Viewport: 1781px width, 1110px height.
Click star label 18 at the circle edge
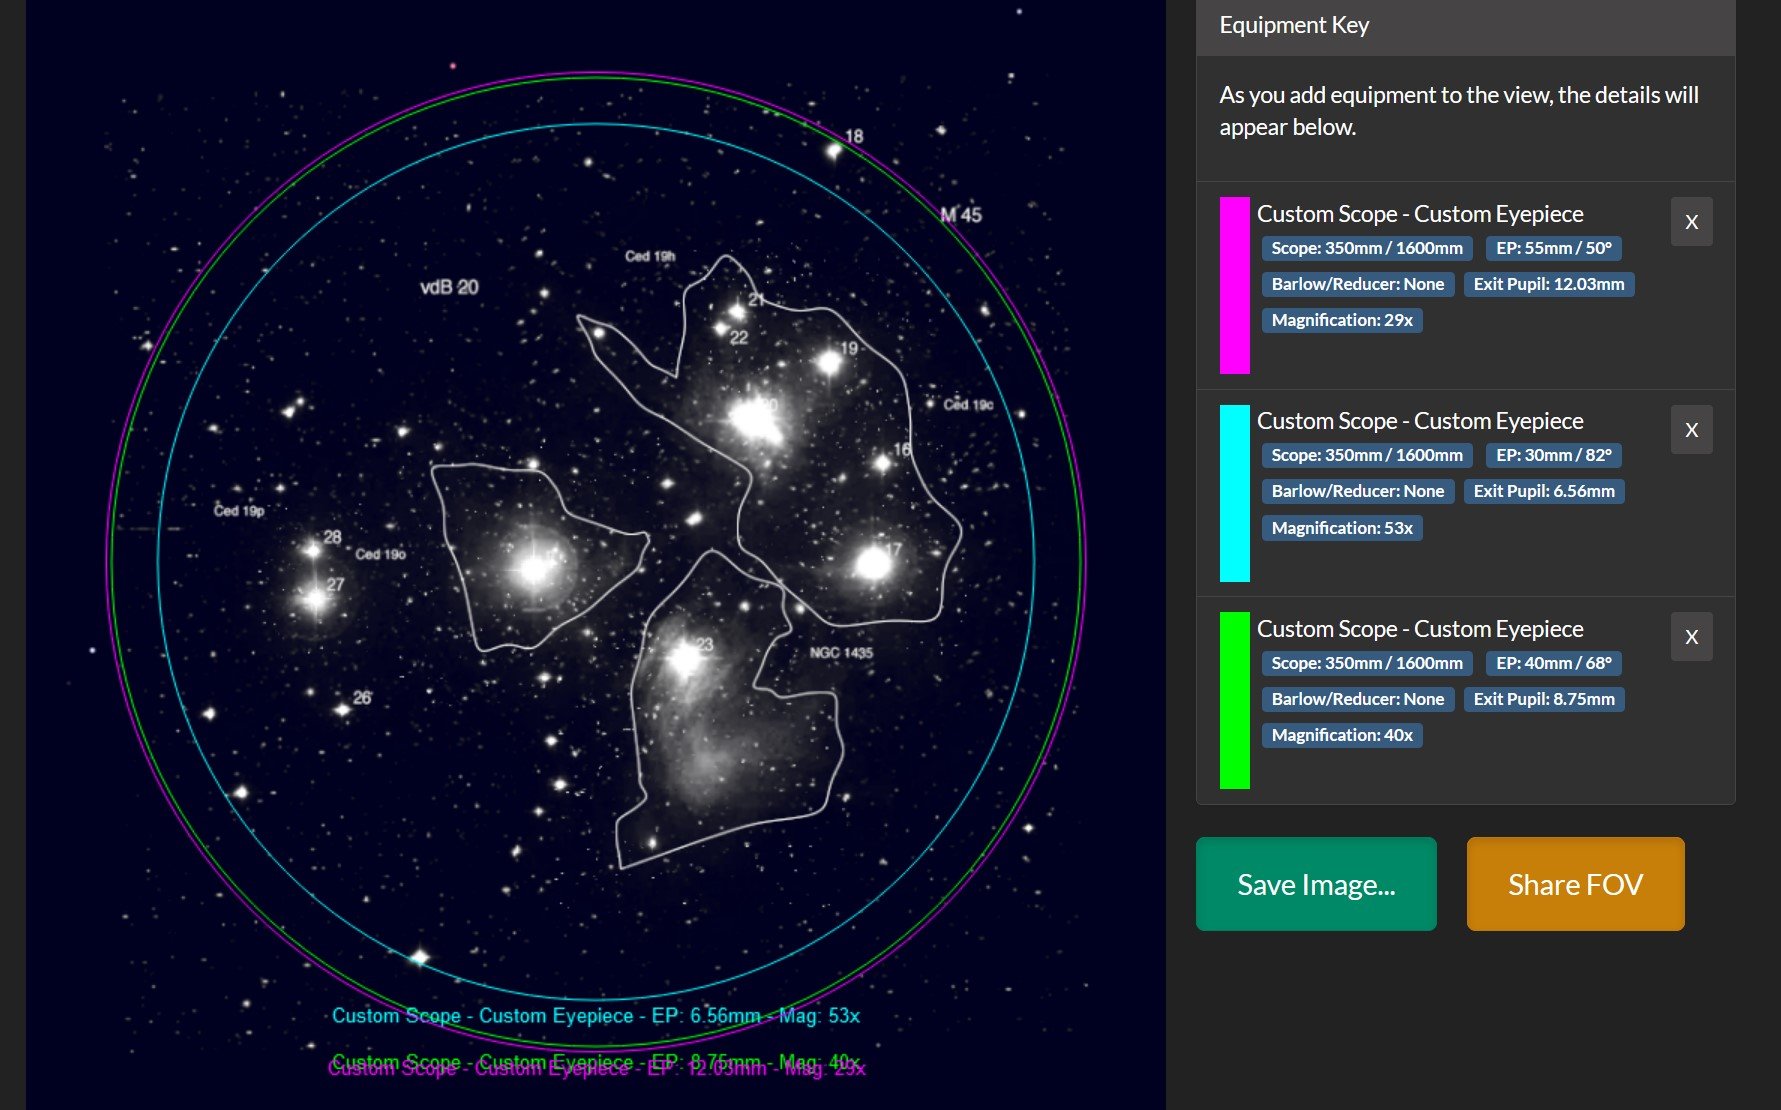[854, 136]
